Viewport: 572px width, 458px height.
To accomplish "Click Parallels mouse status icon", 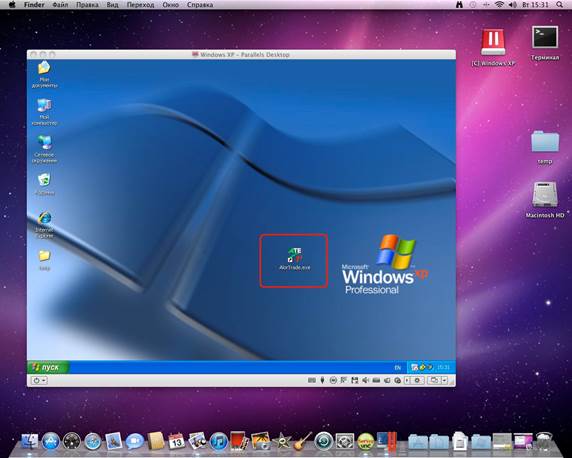I will [x=322, y=380].
